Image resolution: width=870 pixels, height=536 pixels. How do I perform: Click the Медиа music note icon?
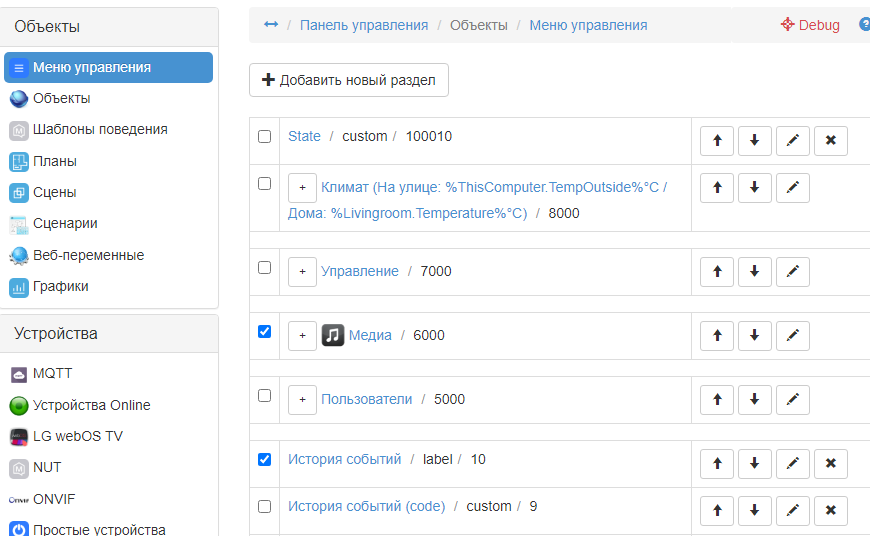333,336
